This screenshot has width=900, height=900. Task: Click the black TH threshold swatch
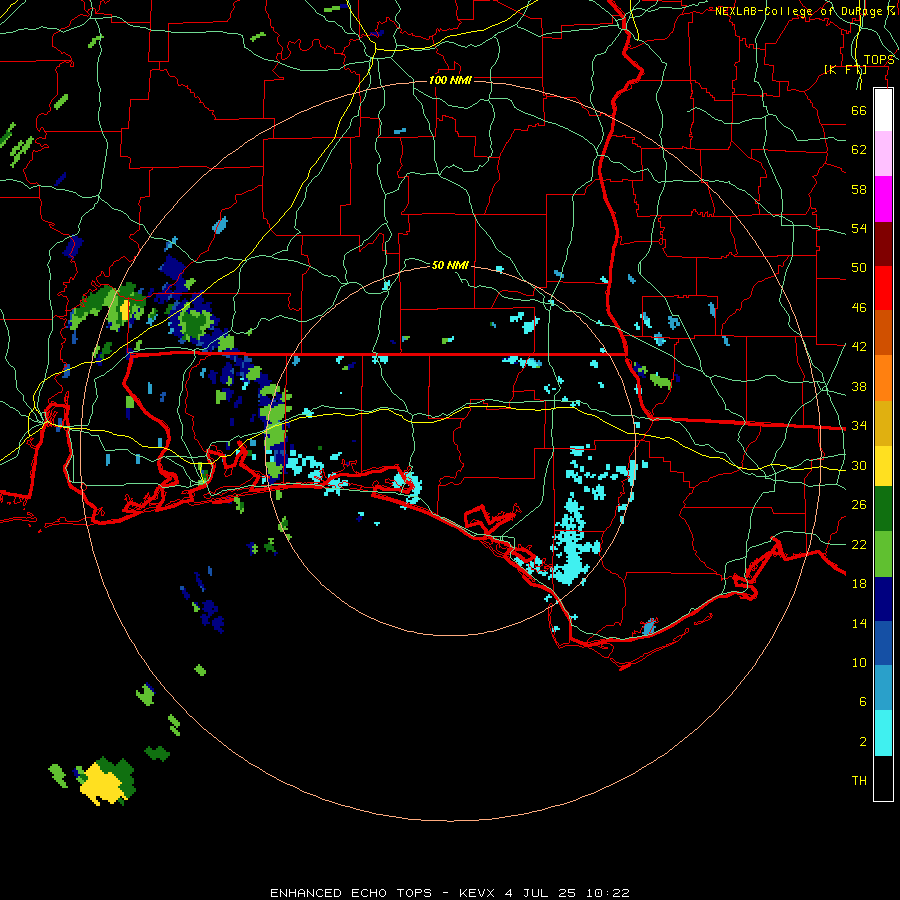pyautogui.click(x=883, y=778)
